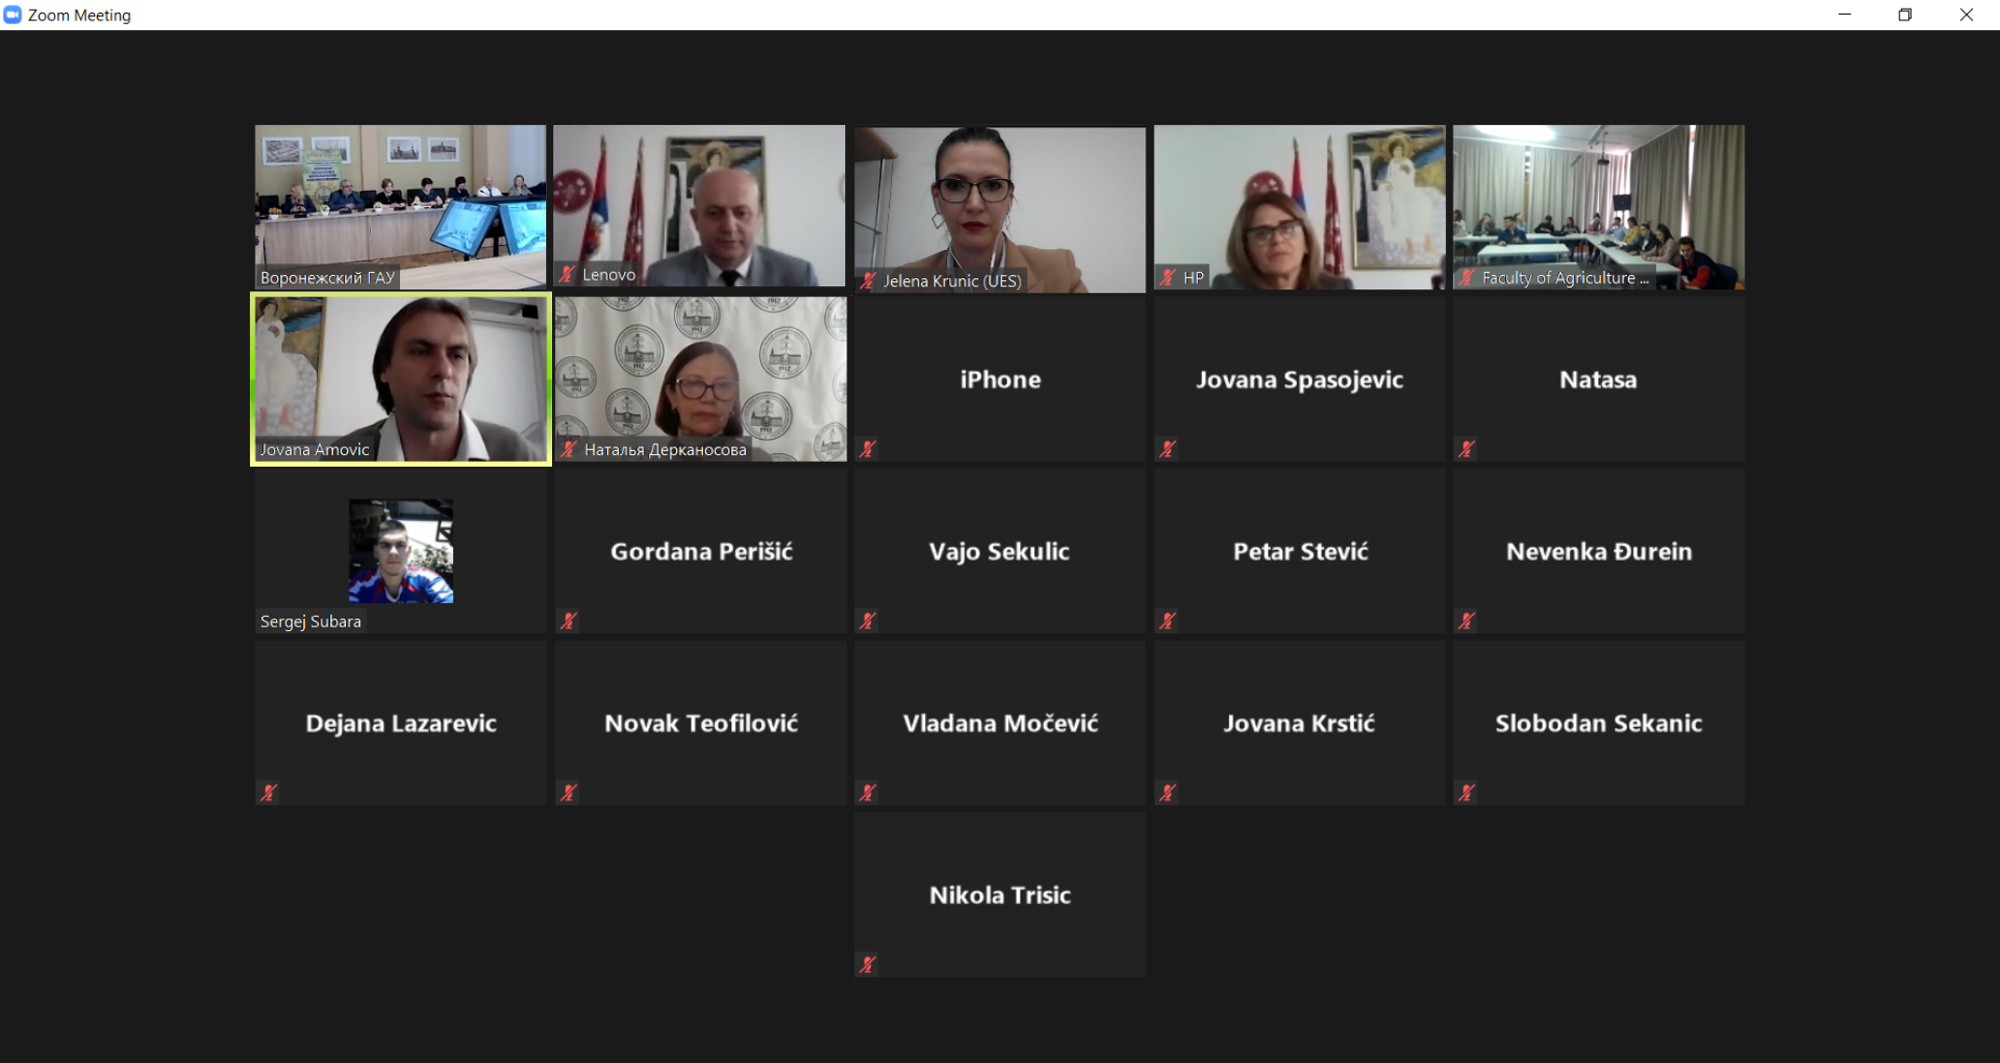
Task: Restore down the Zoom Meeting window
Action: tap(1905, 15)
